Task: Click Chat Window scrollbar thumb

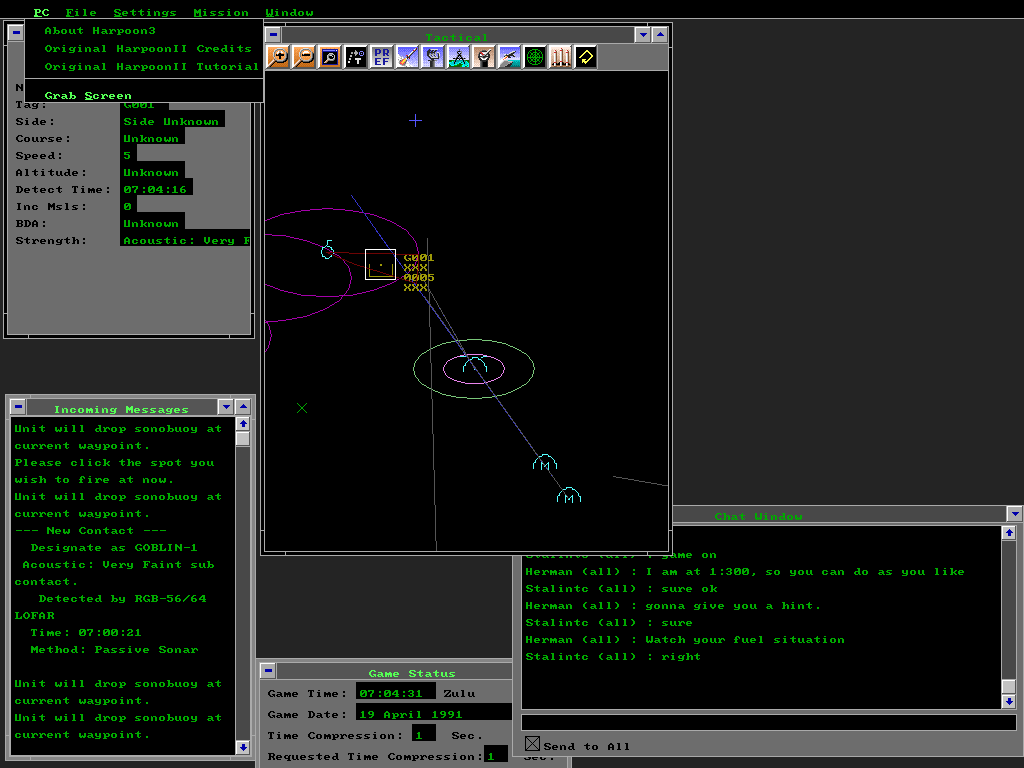Action: tap(1009, 687)
